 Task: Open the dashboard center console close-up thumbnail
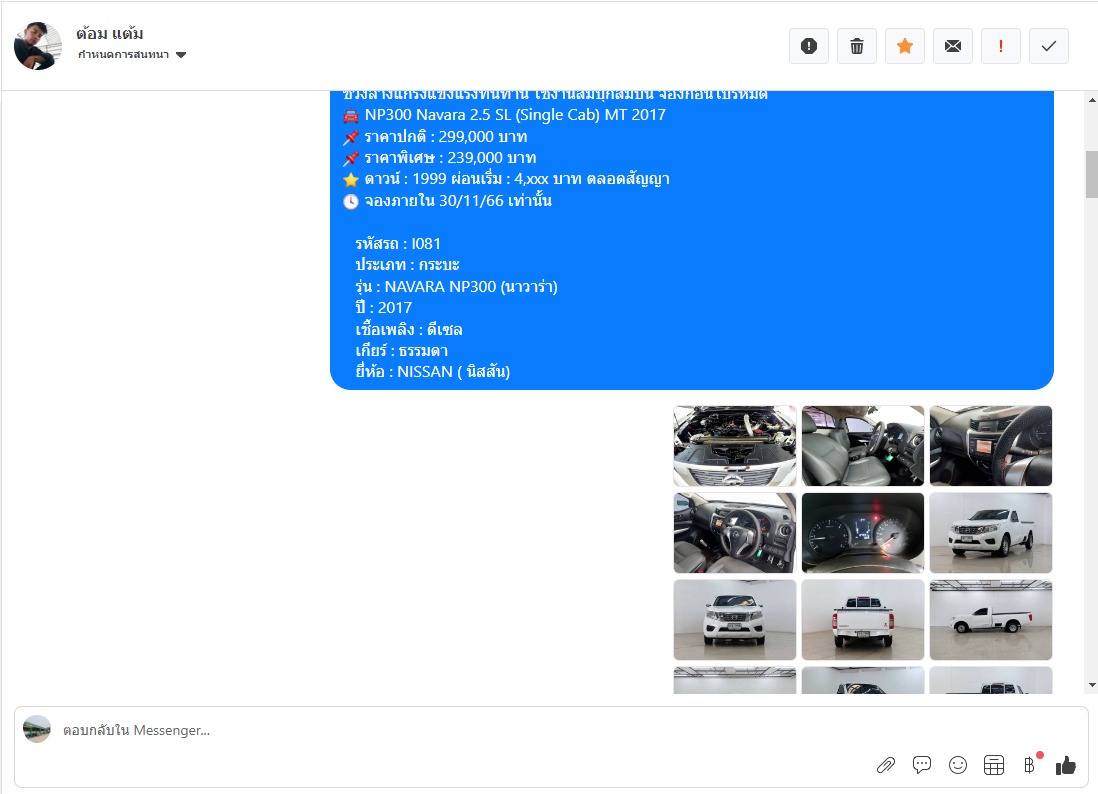pyautogui.click(x=991, y=446)
